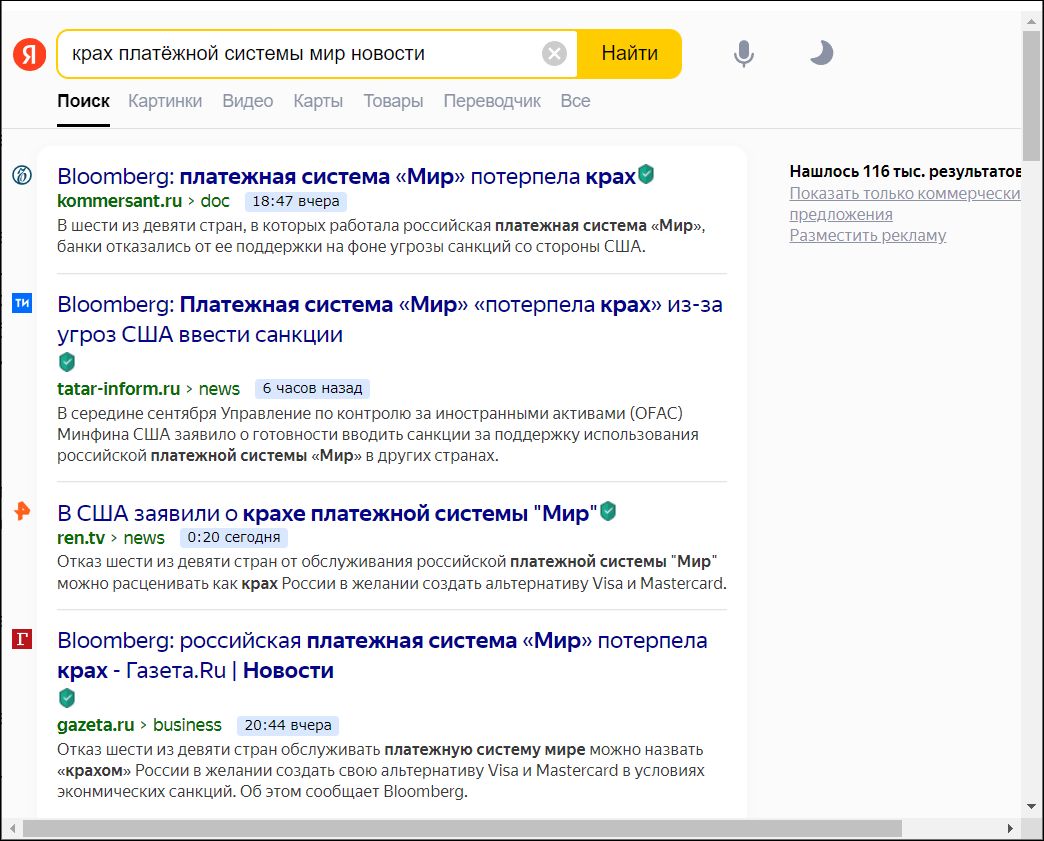Open the Все services menu
Image resolution: width=1044 pixels, height=841 pixels.
[575, 101]
